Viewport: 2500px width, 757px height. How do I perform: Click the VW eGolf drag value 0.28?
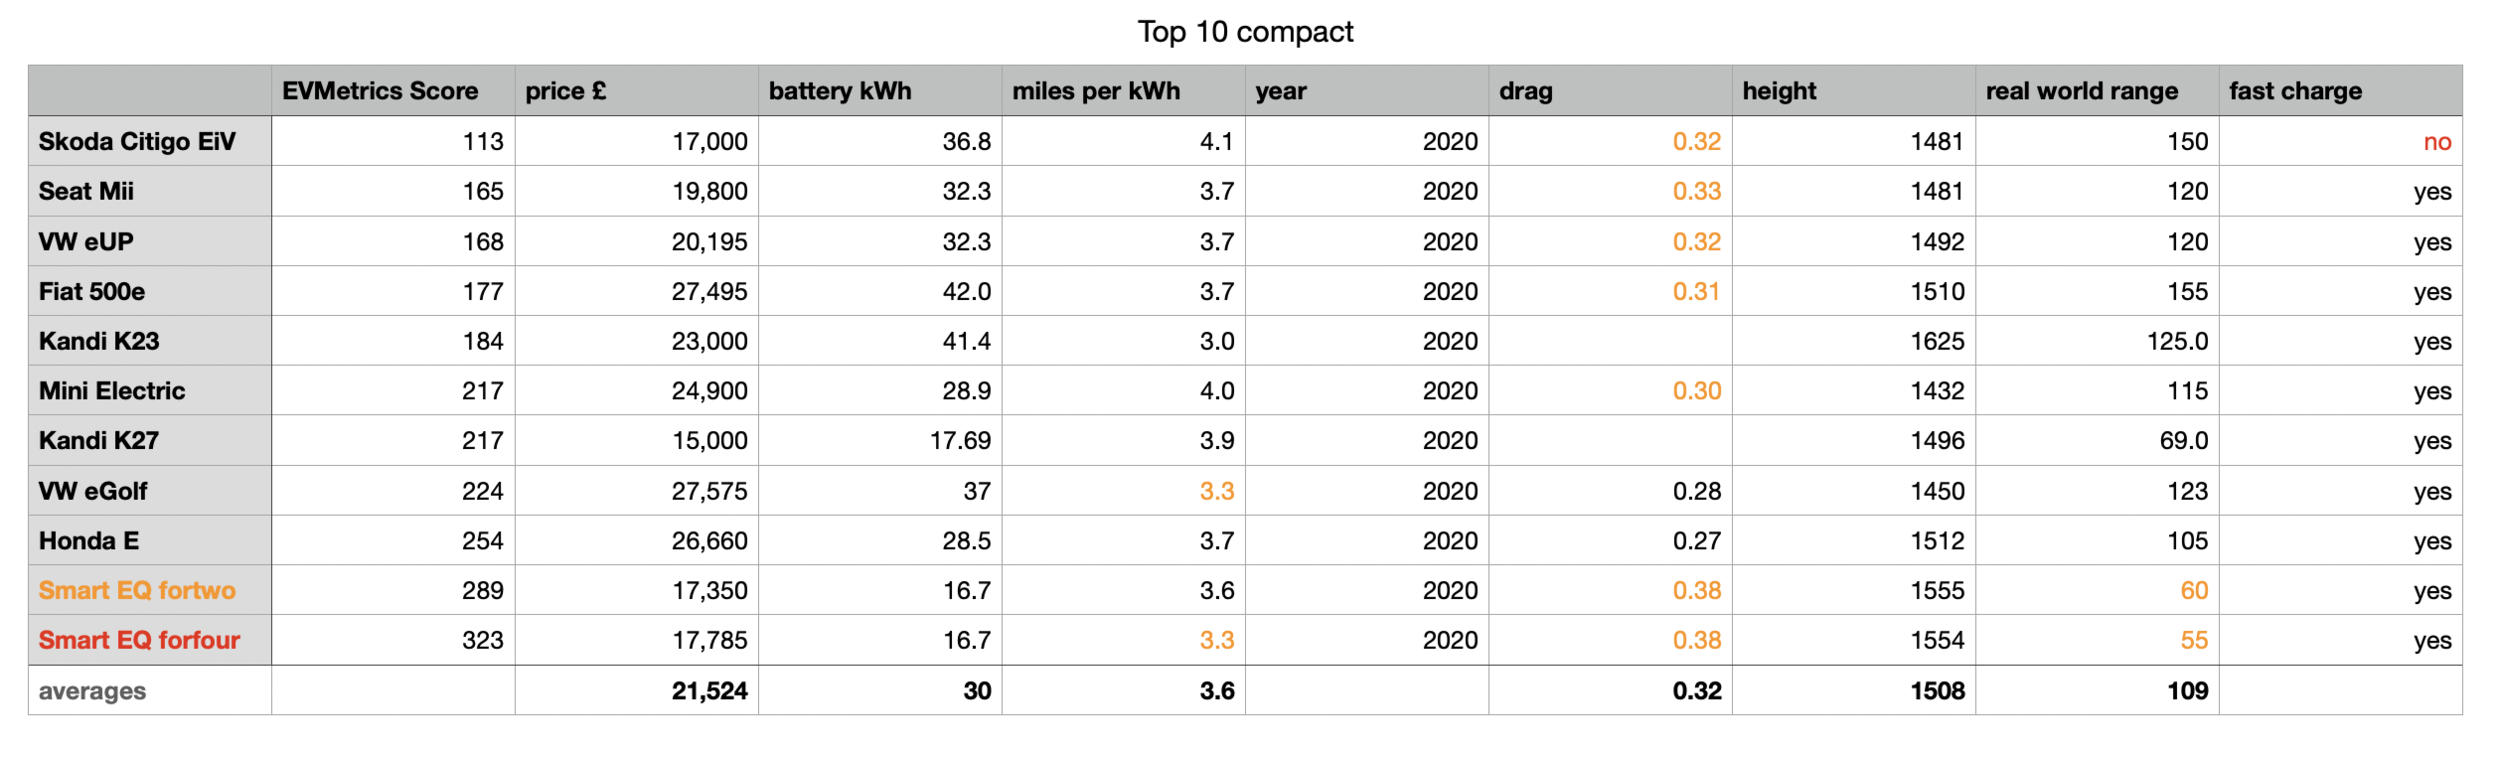(1696, 491)
